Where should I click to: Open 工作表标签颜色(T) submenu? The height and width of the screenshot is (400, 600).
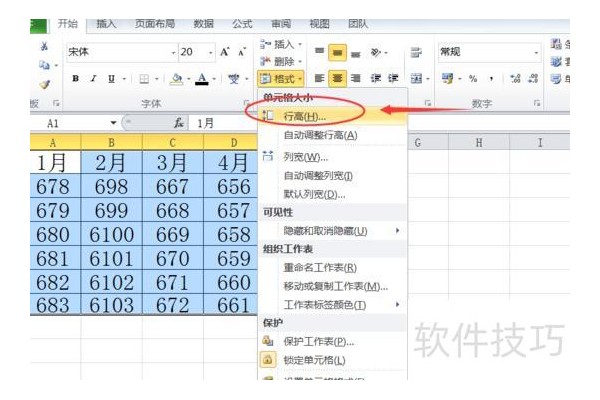click(332, 305)
